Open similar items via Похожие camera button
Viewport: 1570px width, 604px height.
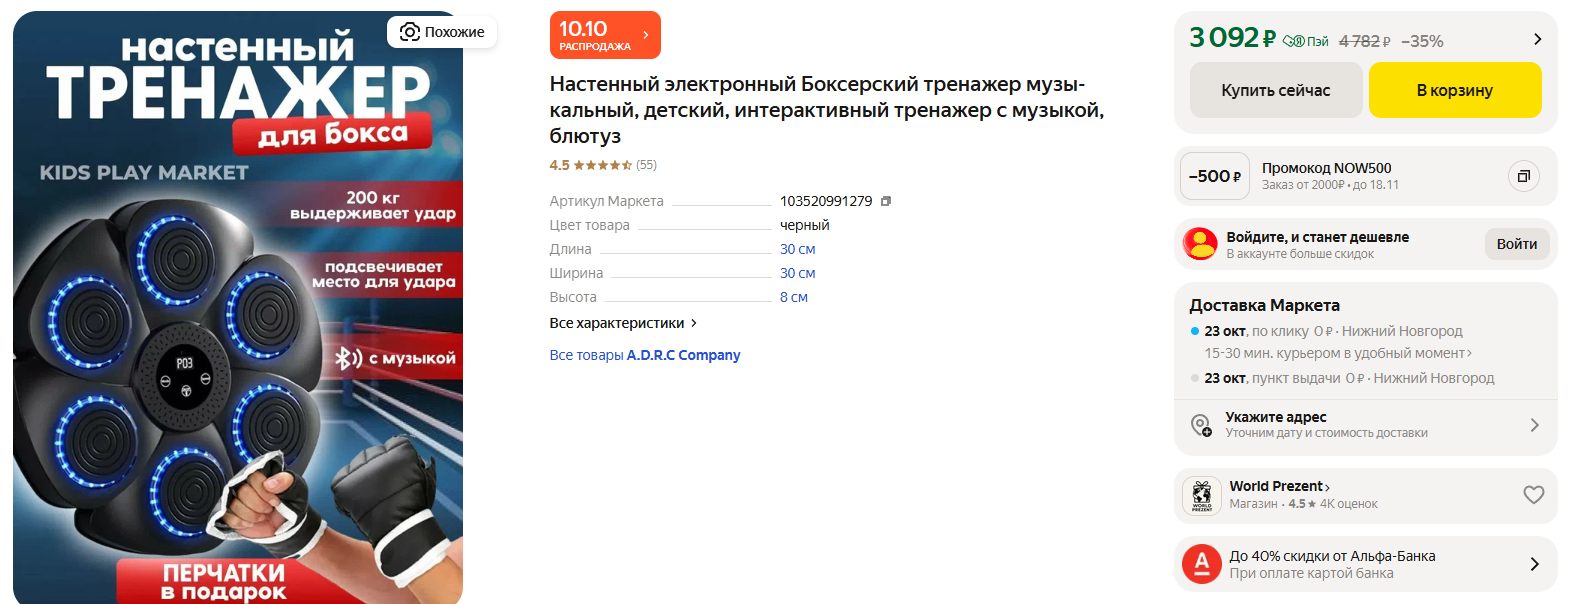[442, 32]
